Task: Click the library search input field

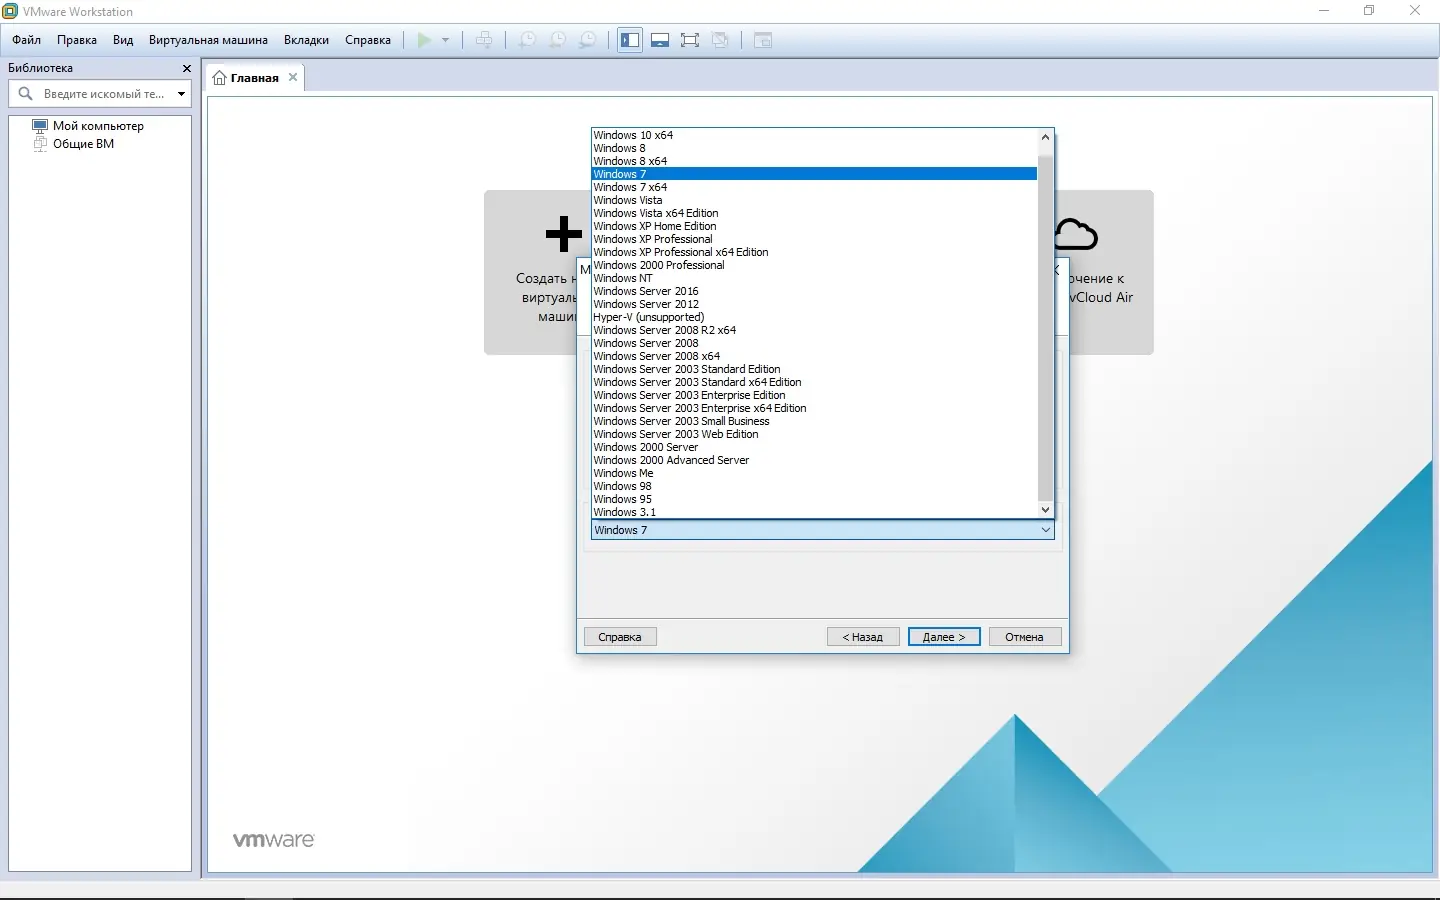Action: (x=104, y=94)
